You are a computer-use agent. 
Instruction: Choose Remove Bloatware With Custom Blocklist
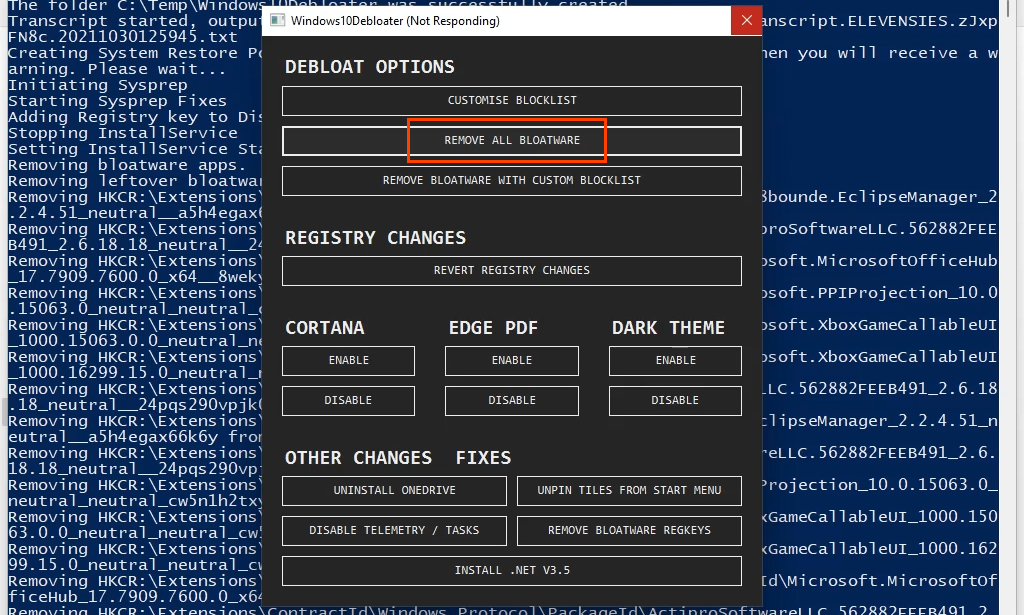[511, 180]
